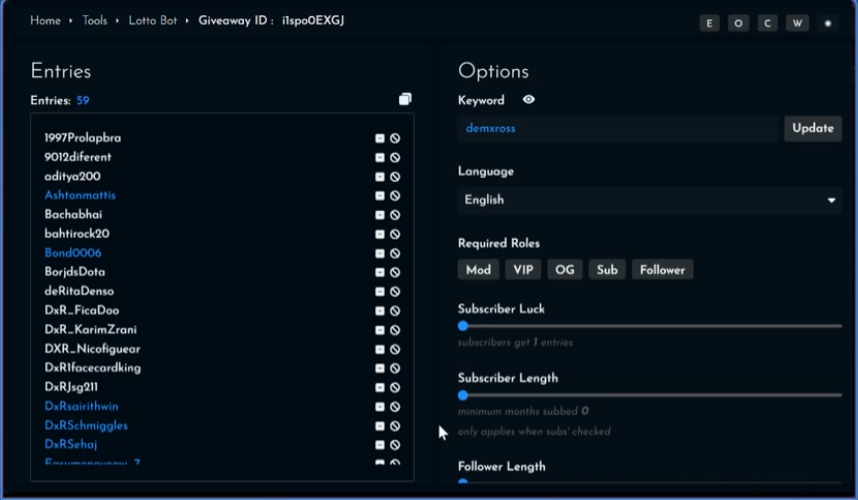858x500 pixels.
Task: Toggle keyword visibility eye icon
Action: coord(529,100)
